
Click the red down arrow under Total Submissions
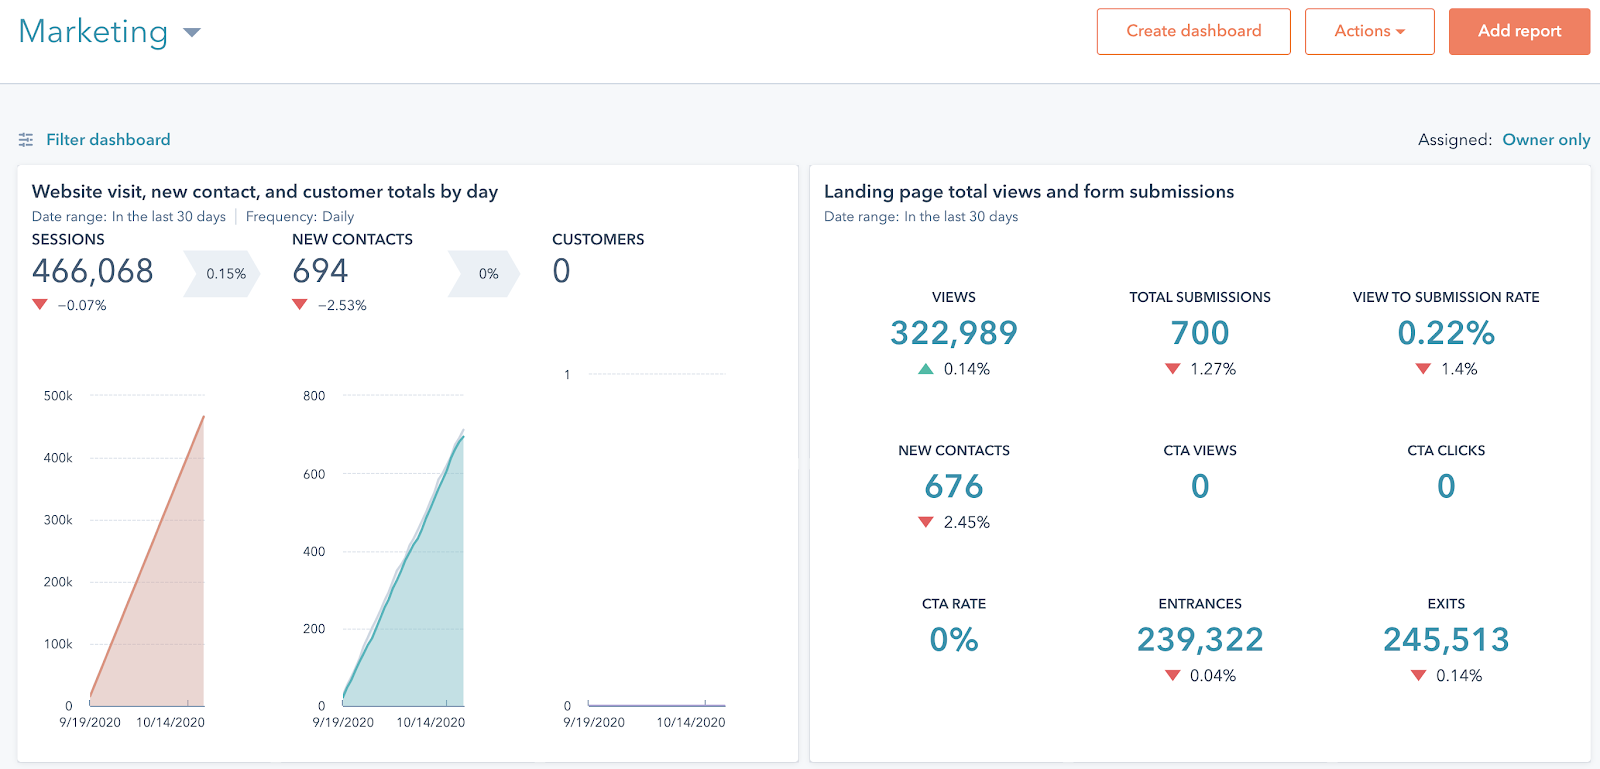pyautogui.click(x=1173, y=369)
